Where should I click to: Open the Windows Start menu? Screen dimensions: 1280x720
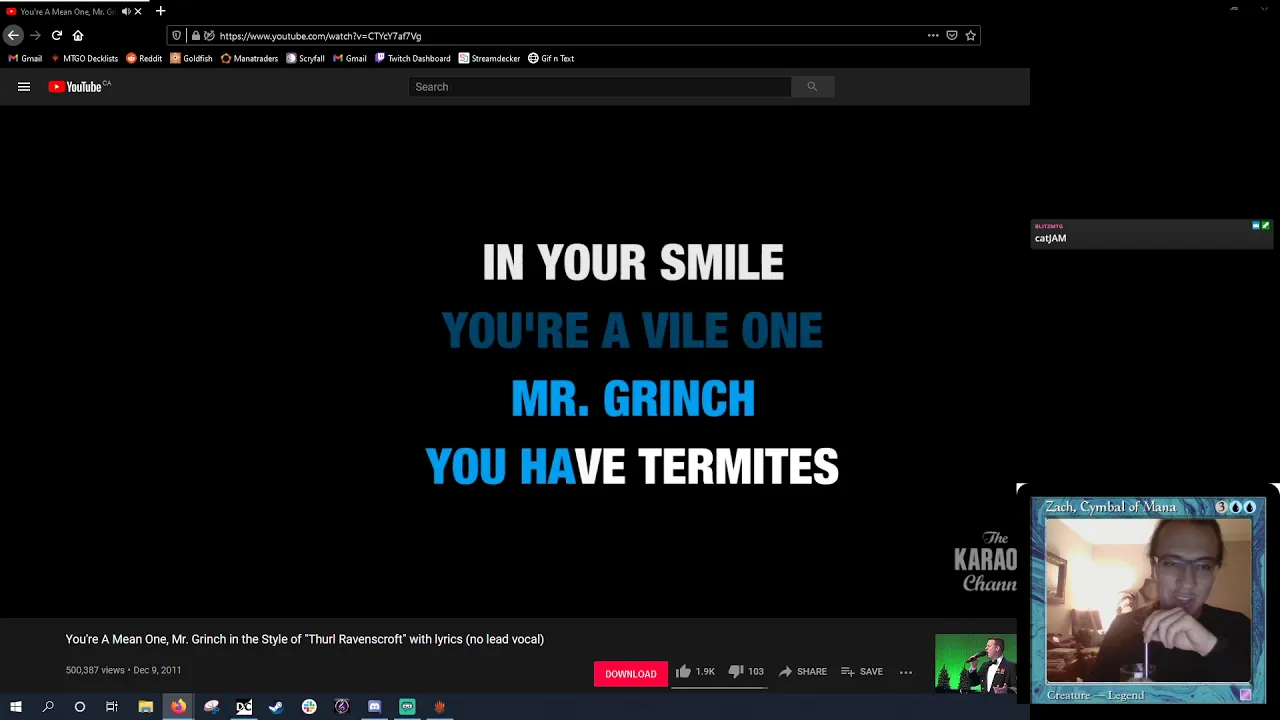[15, 707]
